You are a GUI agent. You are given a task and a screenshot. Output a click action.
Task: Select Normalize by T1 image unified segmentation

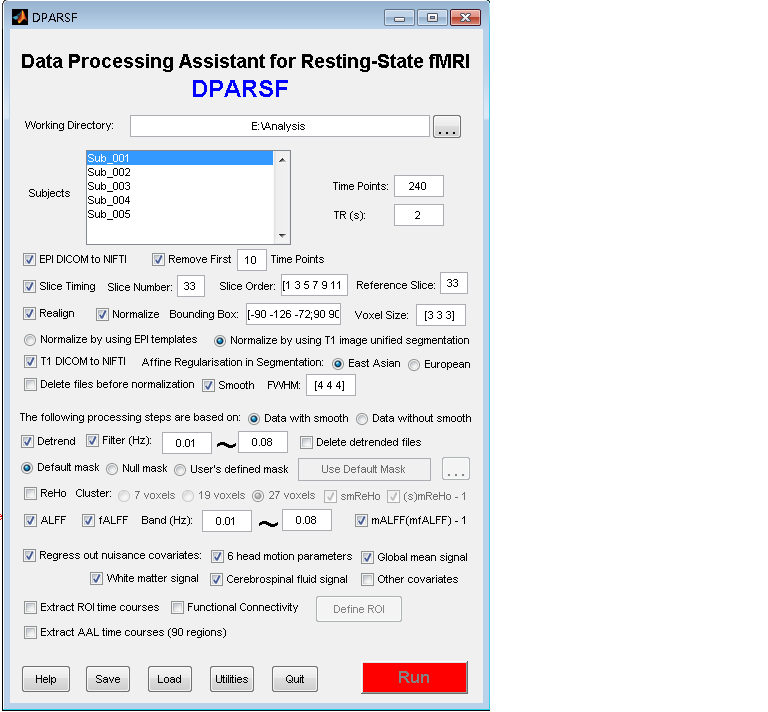point(220,341)
